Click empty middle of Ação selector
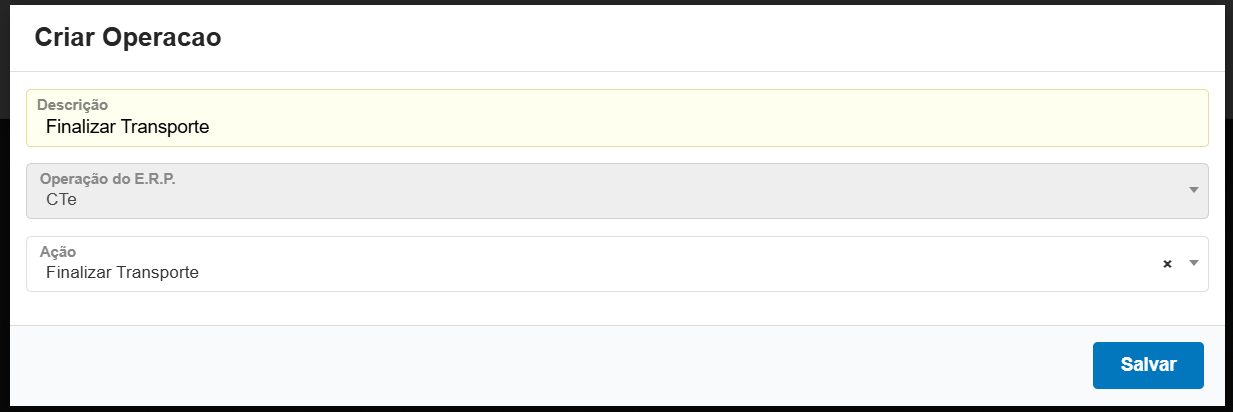The height and width of the screenshot is (412, 1233). point(650,264)
